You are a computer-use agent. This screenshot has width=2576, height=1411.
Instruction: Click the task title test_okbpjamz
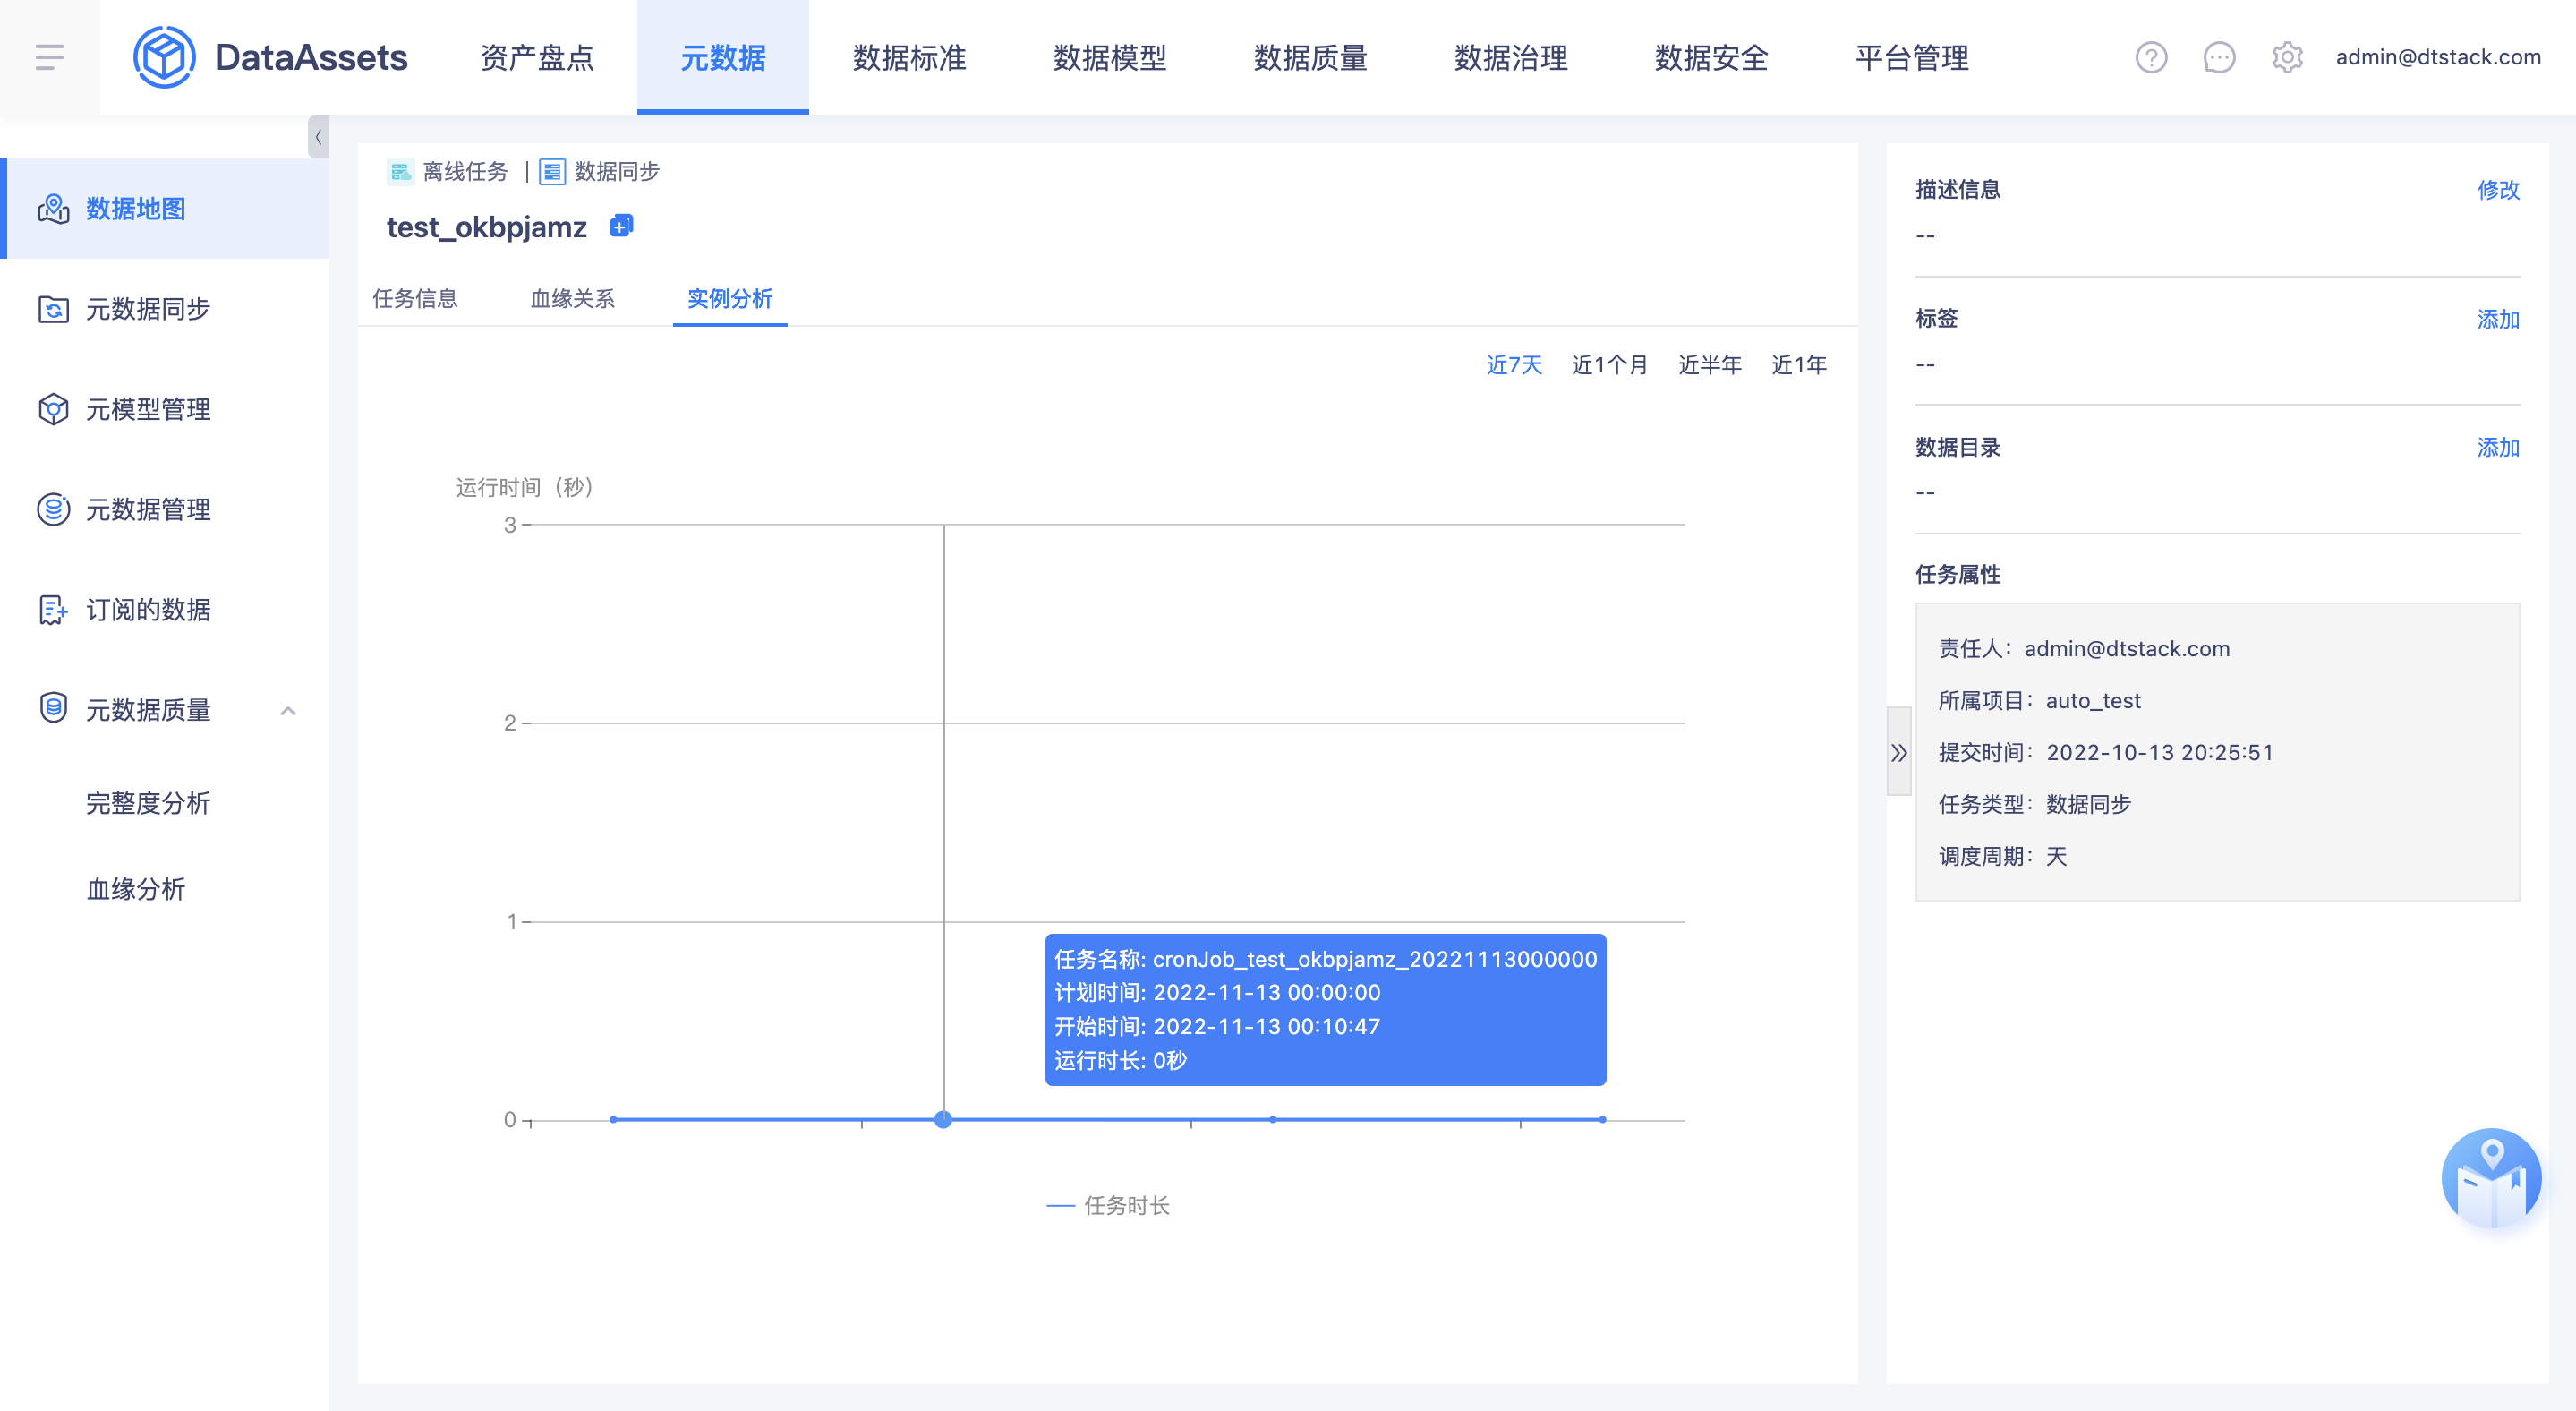point(487,227)
